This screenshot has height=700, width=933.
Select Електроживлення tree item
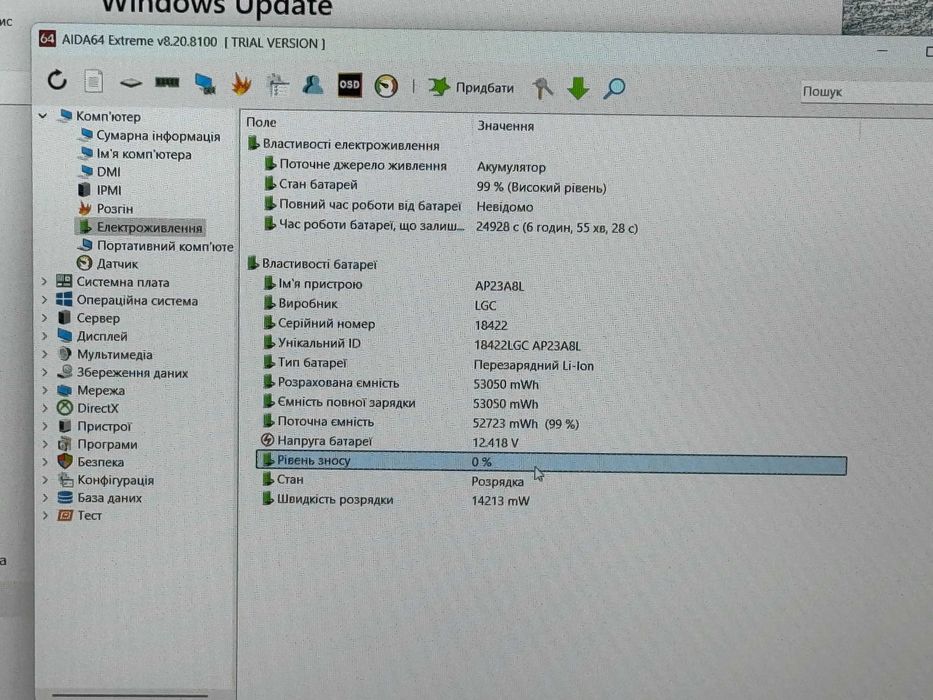pyautogui.click(x=149, y=227)
